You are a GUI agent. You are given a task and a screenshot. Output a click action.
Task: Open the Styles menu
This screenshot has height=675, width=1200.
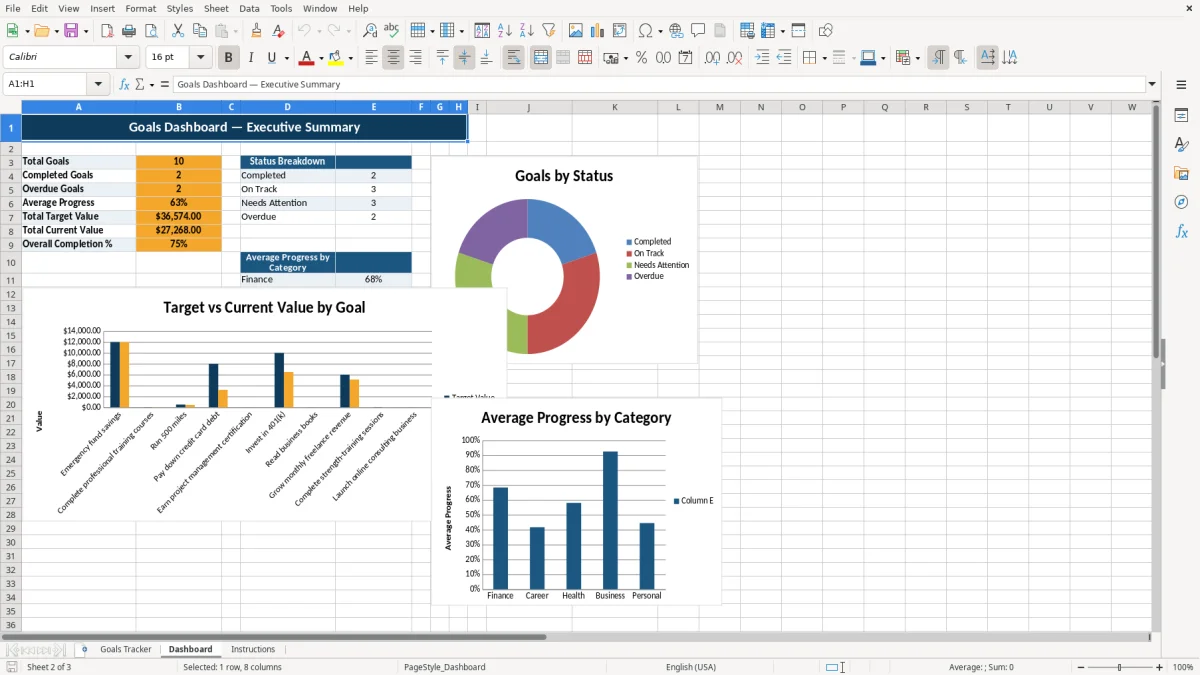180,8
